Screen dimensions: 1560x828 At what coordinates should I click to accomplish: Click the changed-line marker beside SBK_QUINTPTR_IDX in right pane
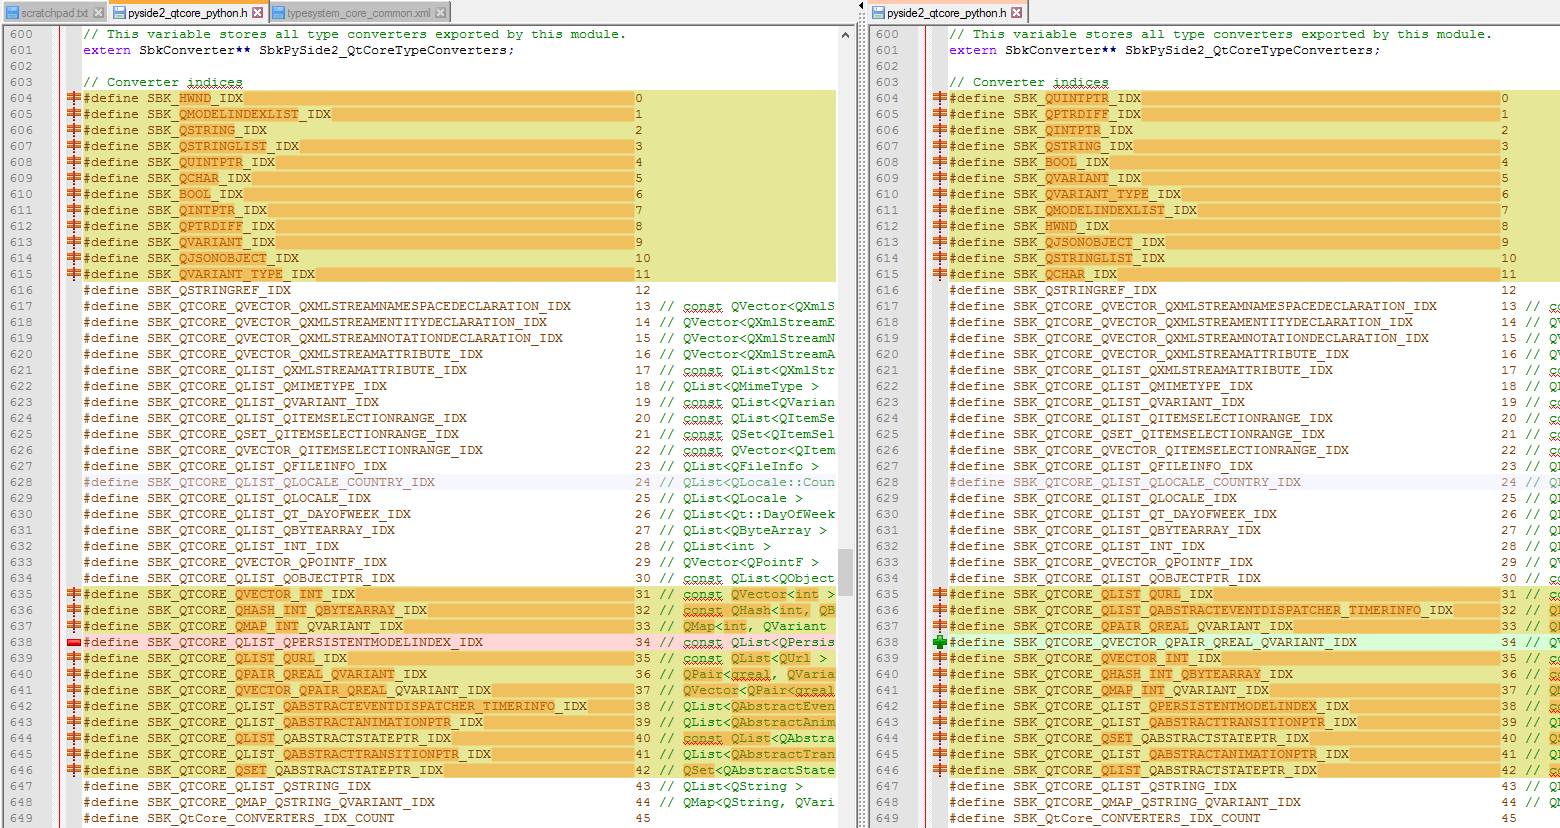(x=940, y=98)
